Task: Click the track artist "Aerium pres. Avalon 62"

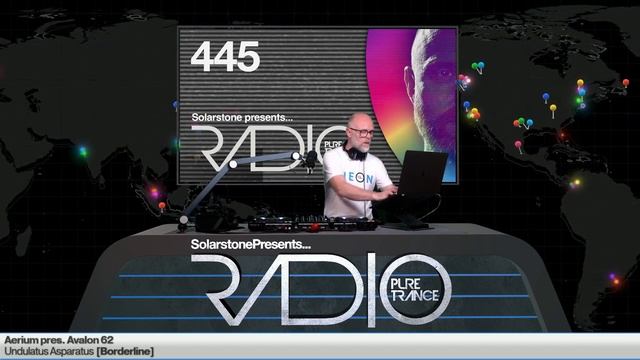Action: [59, 340]
